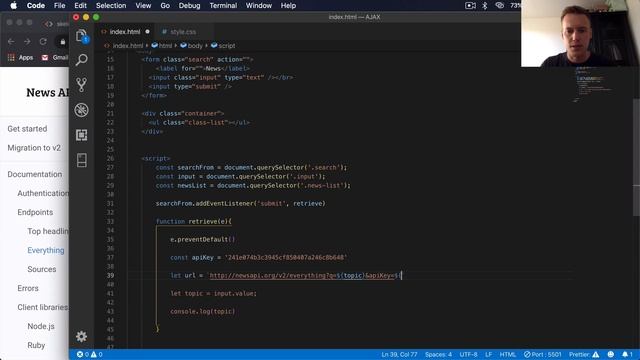Click the html breadcrumb segment
This screenshot has width=640, height=360.
tap(162, 46)
